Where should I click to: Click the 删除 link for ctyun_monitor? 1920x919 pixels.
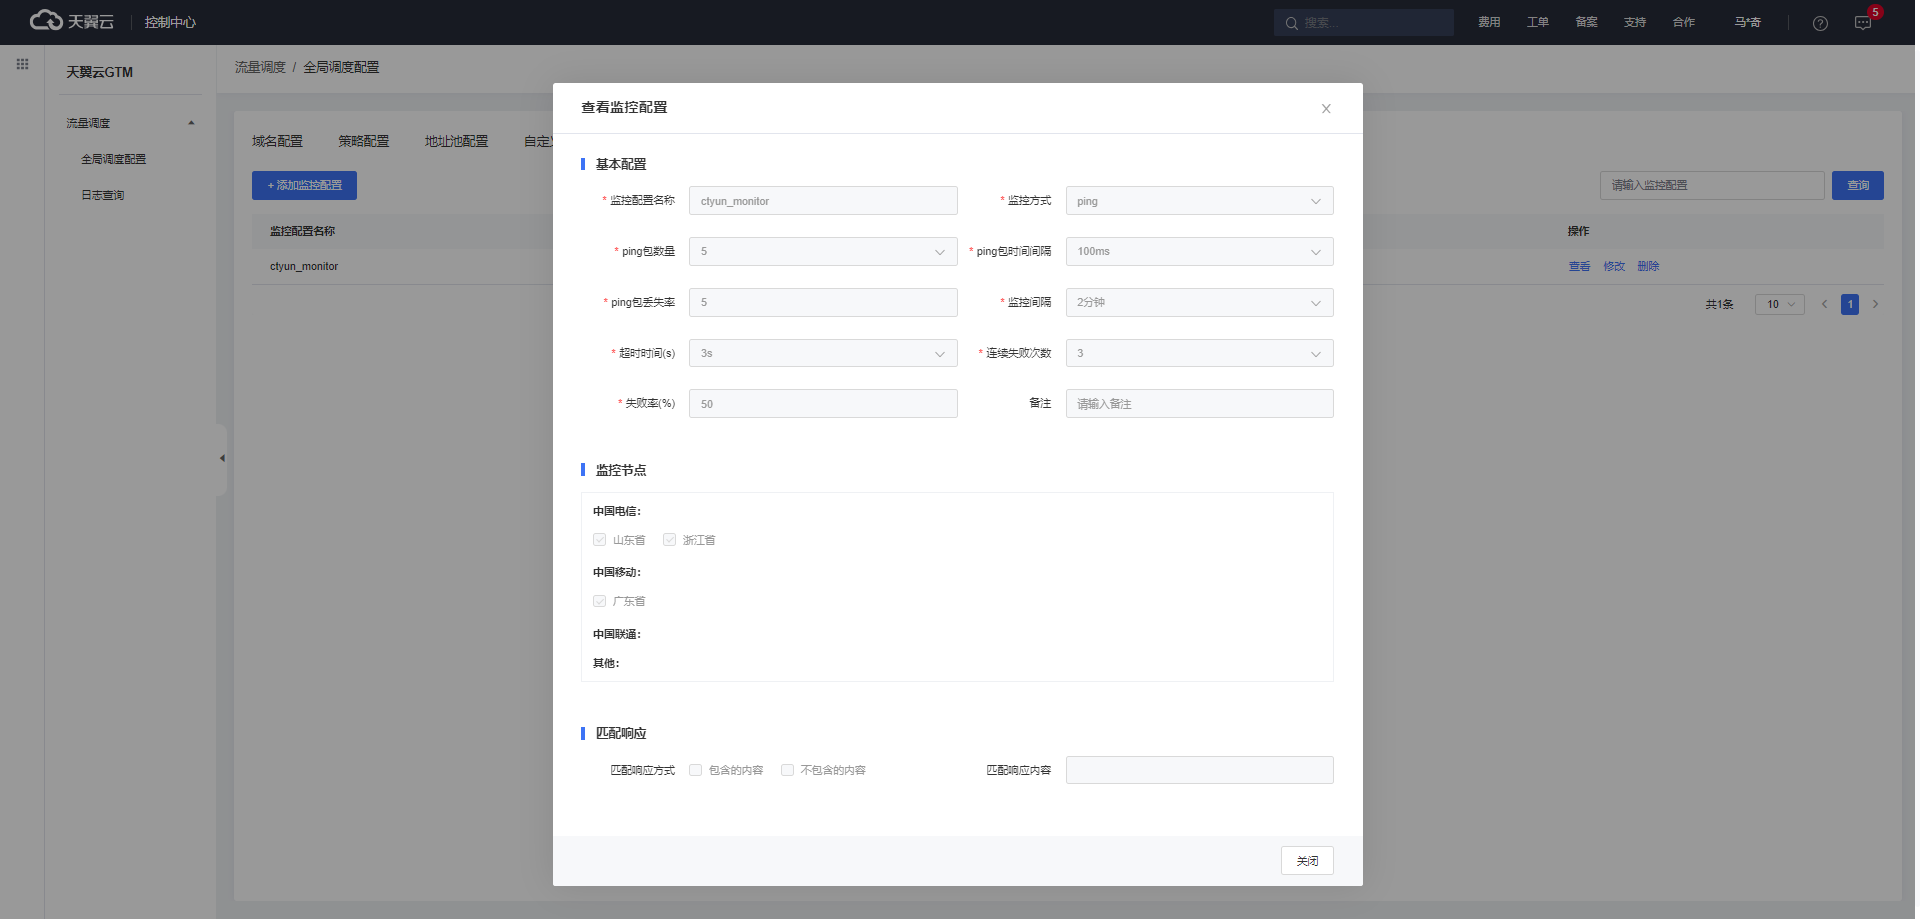(x=1648, y=266)
